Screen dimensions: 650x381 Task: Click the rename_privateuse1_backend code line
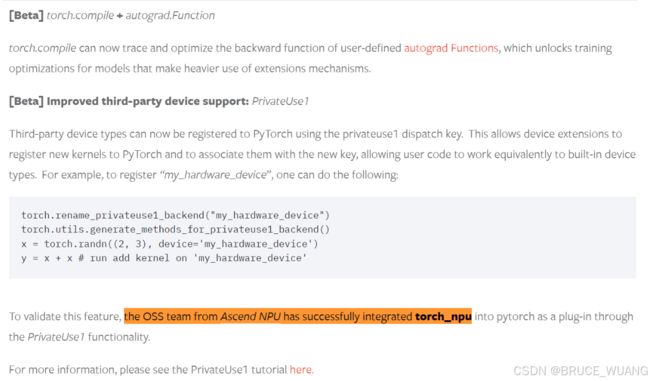pyautogui.click(x=175, y=215)
